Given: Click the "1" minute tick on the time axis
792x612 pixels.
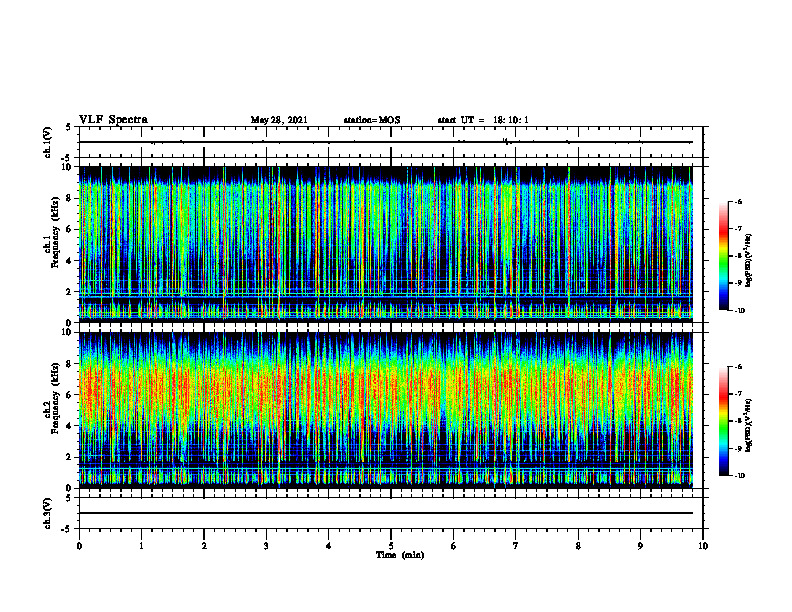Looking at the screenshot, I should click(141, 546).
